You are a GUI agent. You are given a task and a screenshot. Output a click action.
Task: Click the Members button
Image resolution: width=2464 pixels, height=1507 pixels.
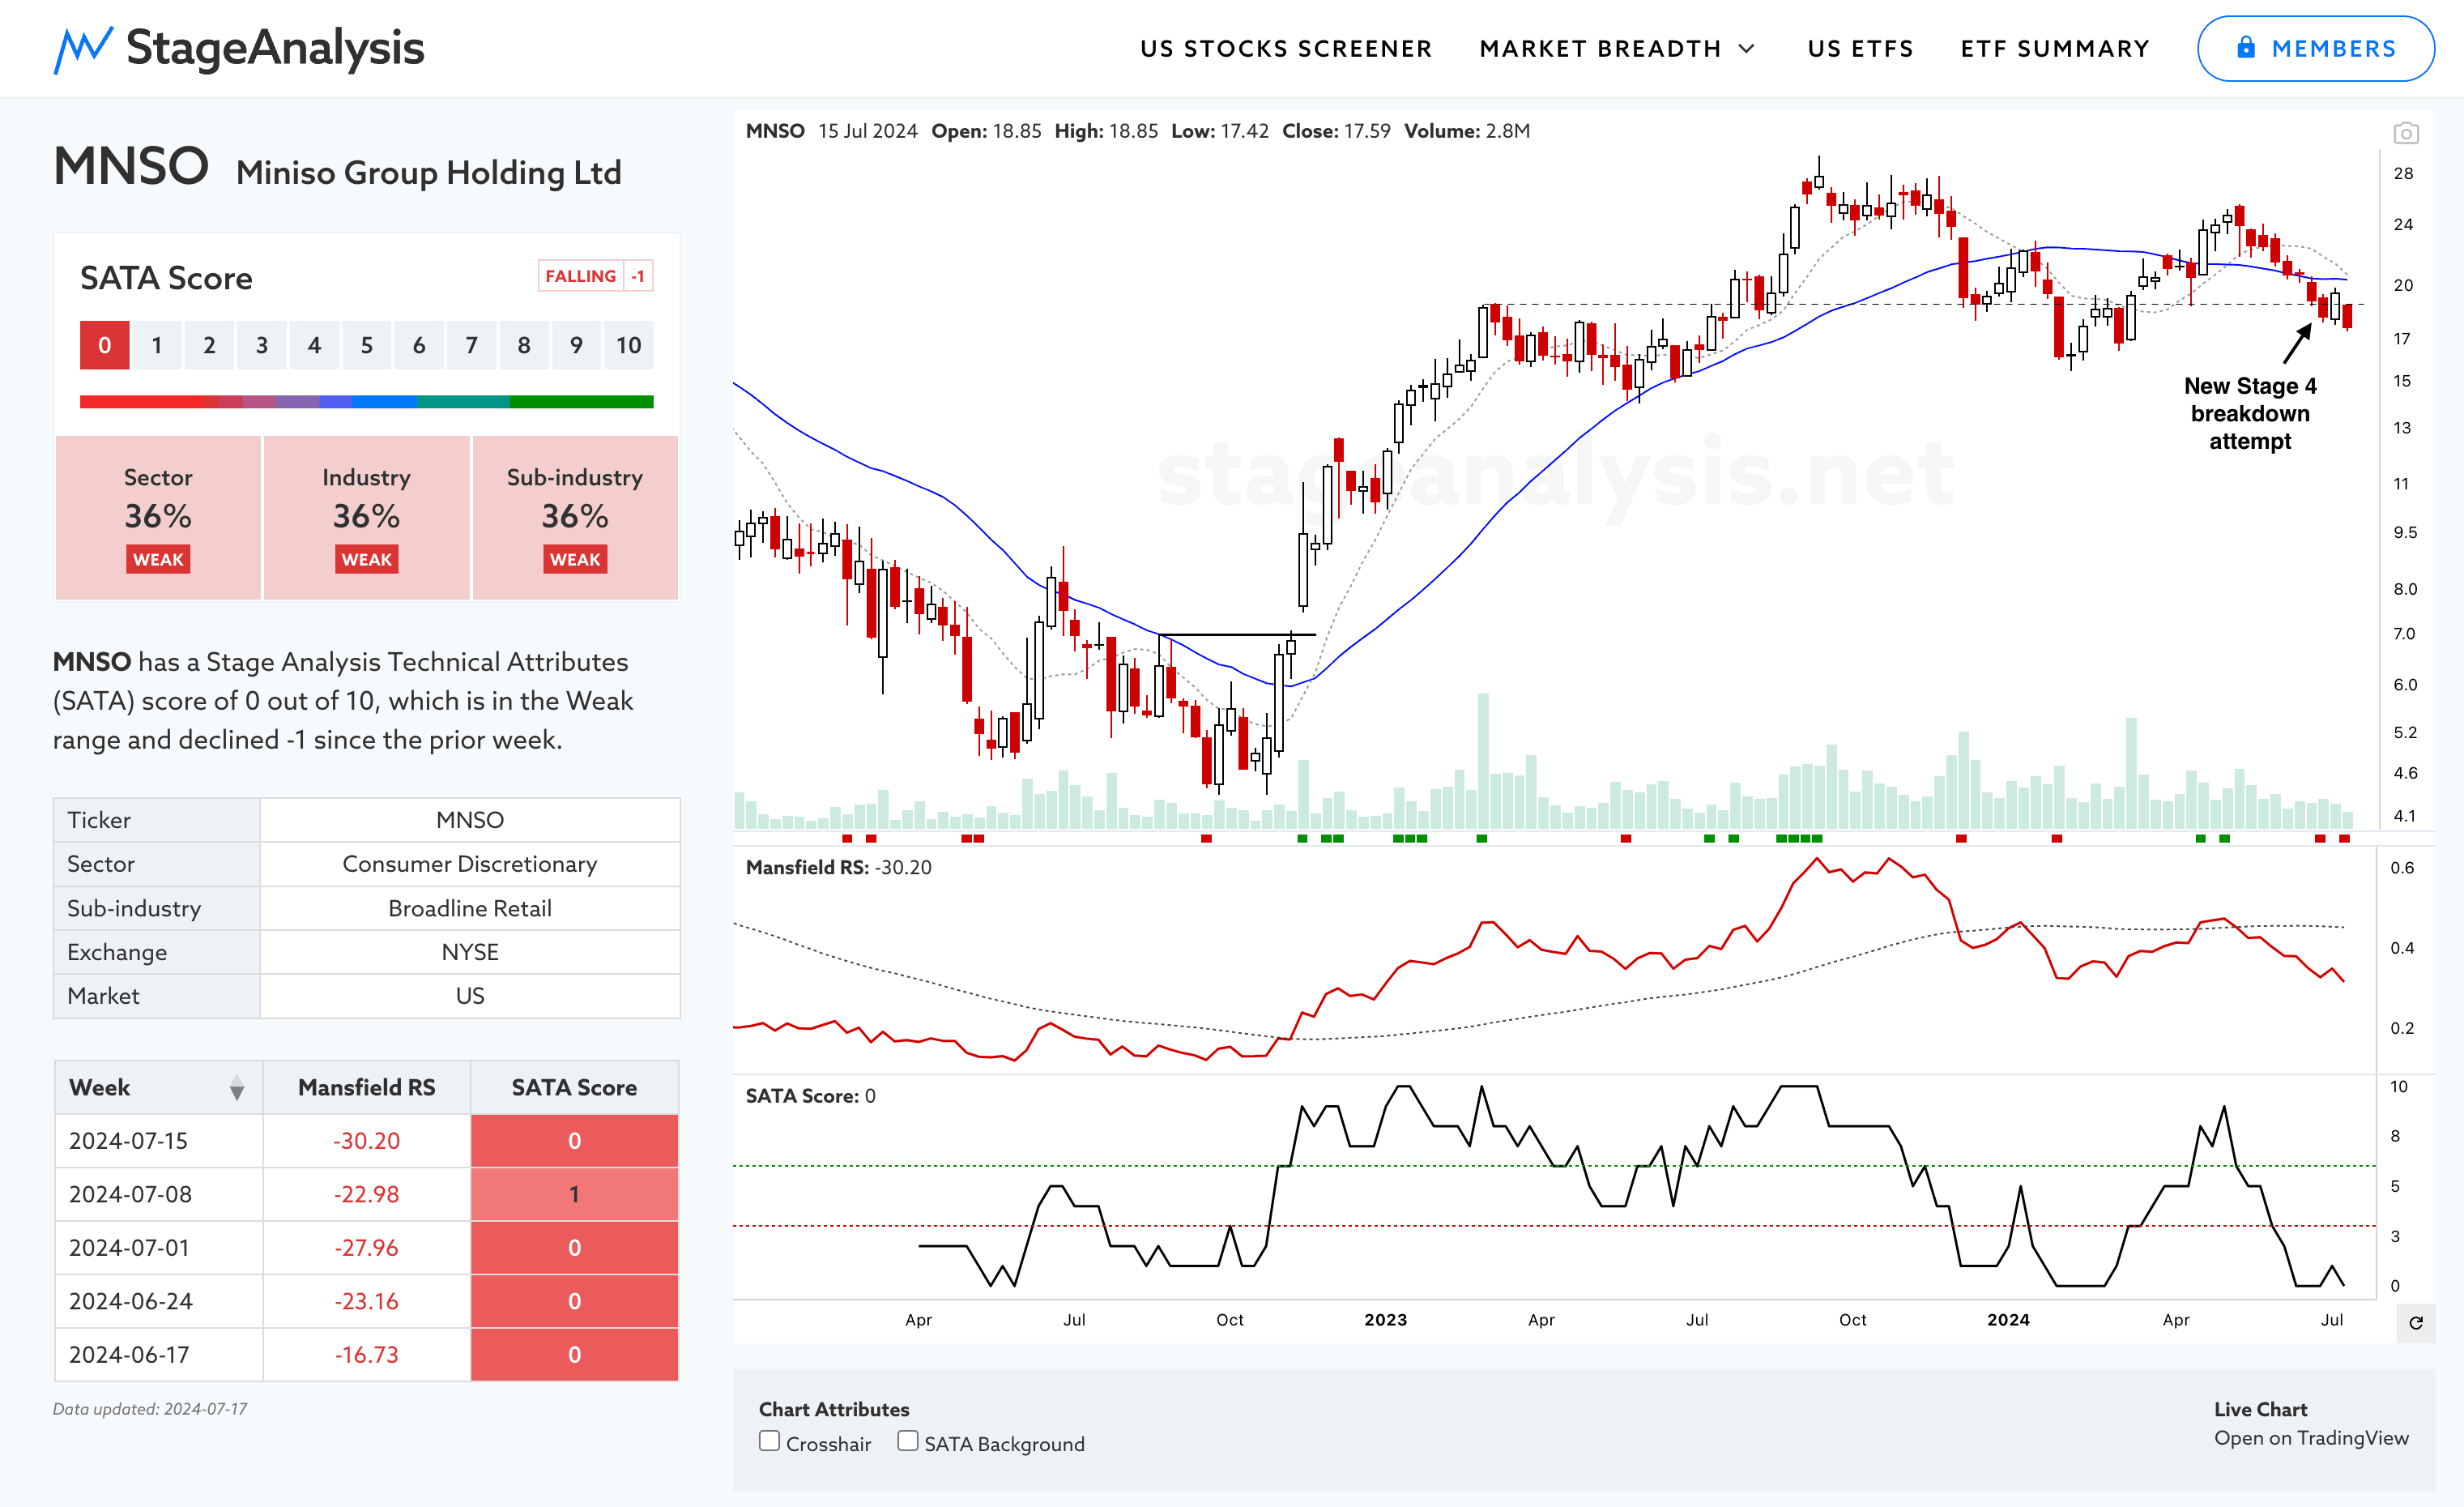pyautogui.click(x=2315, y=48)
